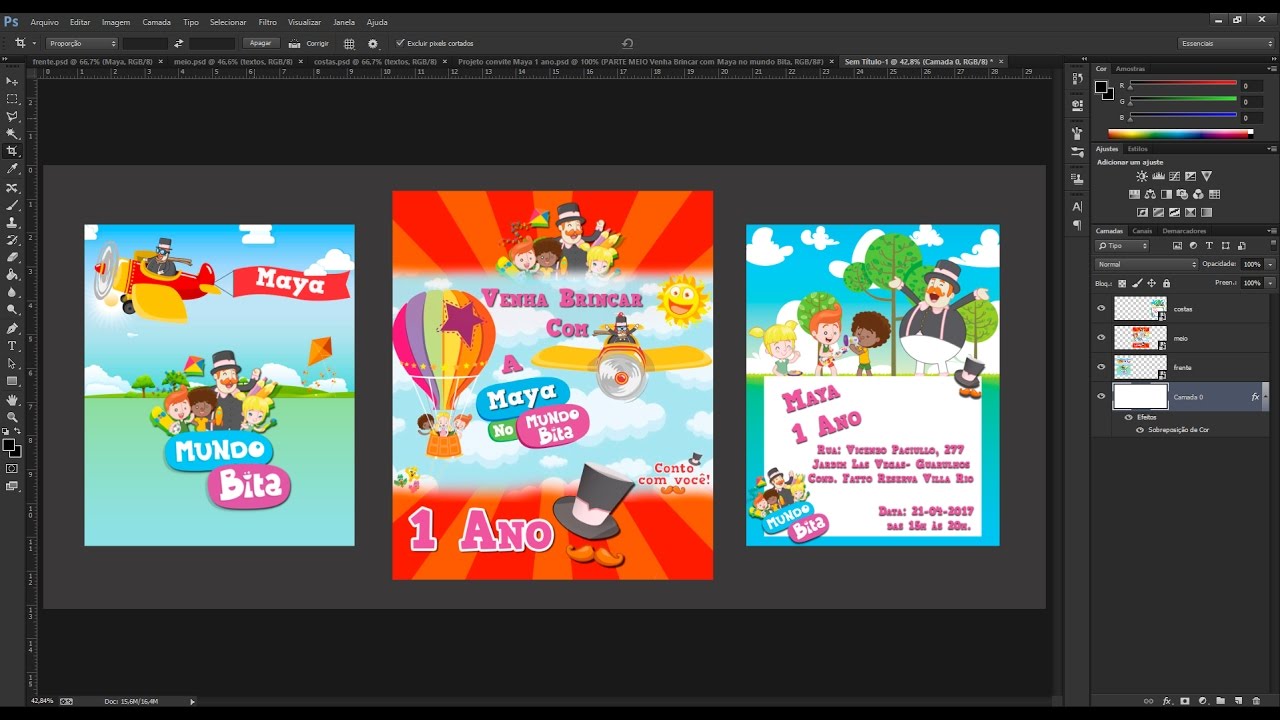The height and width of the screenshot is (720, 1280).
Task: Reset the crop with undo arrow
Action: [627, 43]
